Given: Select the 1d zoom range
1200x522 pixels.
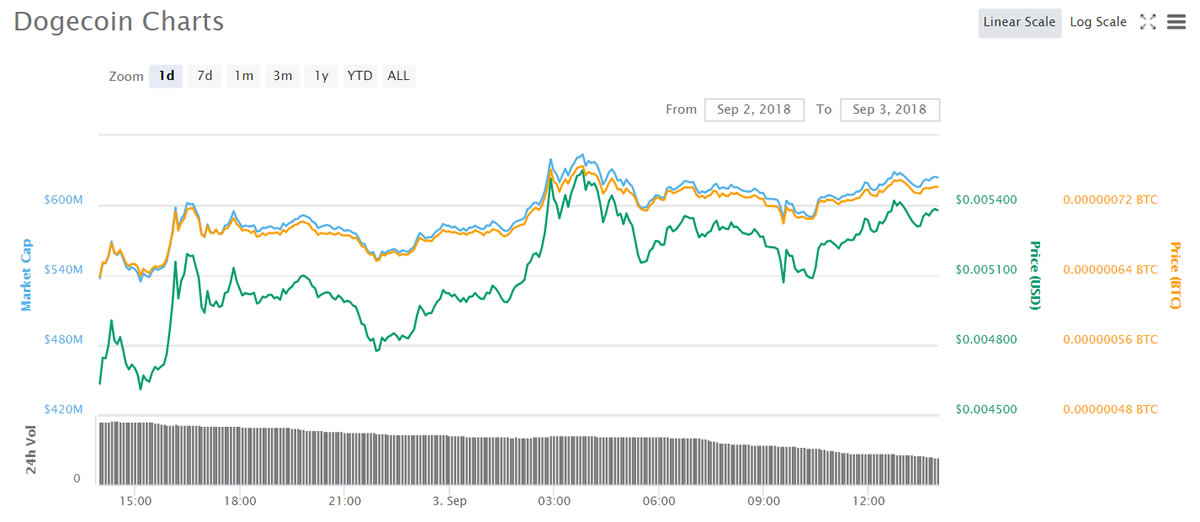Looking at the screenshot, I should click(x=166, y=76).
